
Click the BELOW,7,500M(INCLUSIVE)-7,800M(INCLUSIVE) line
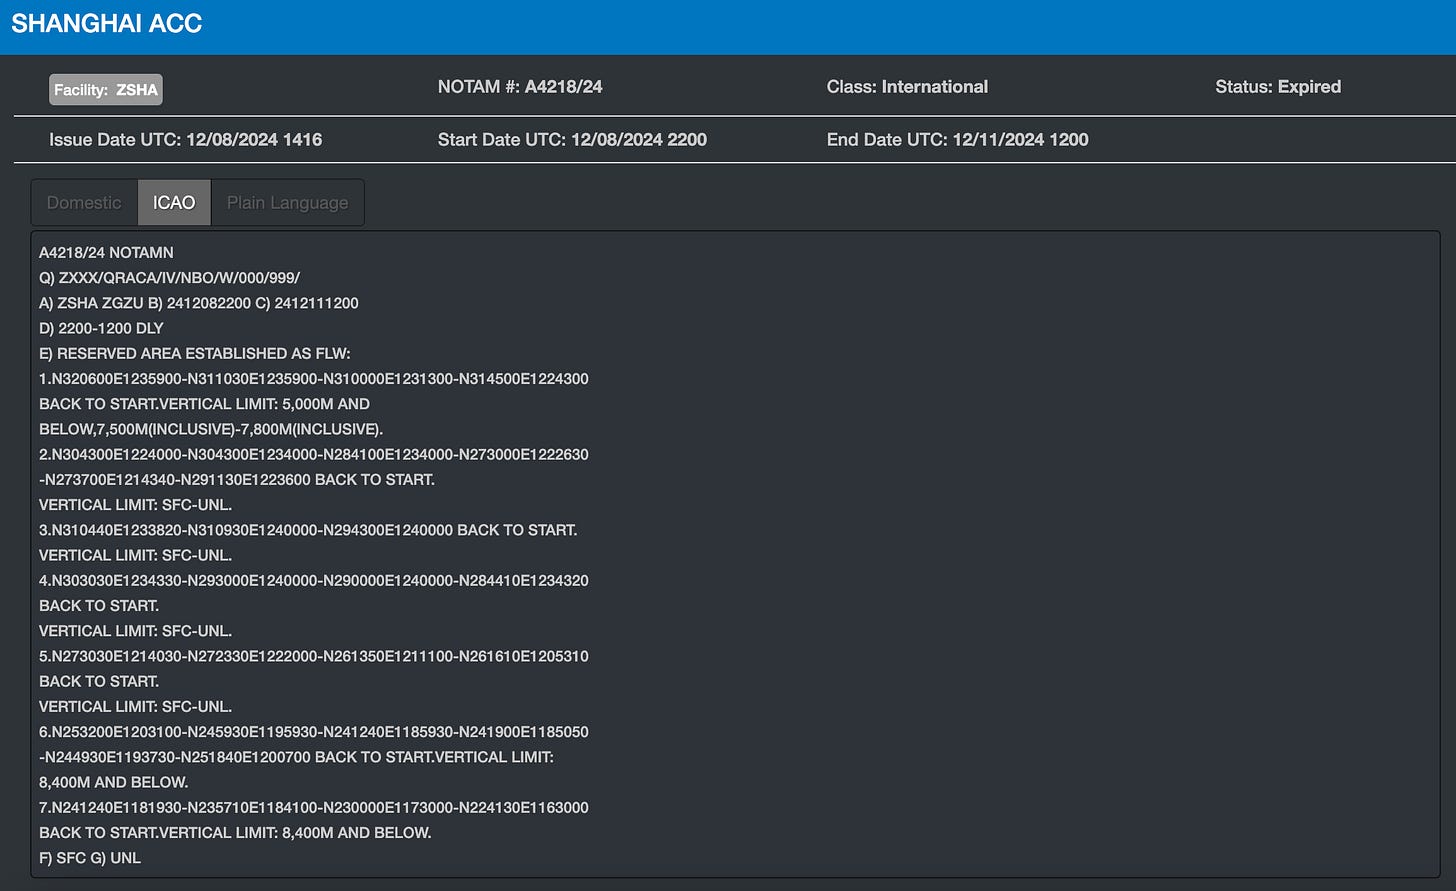pos(211,429)
